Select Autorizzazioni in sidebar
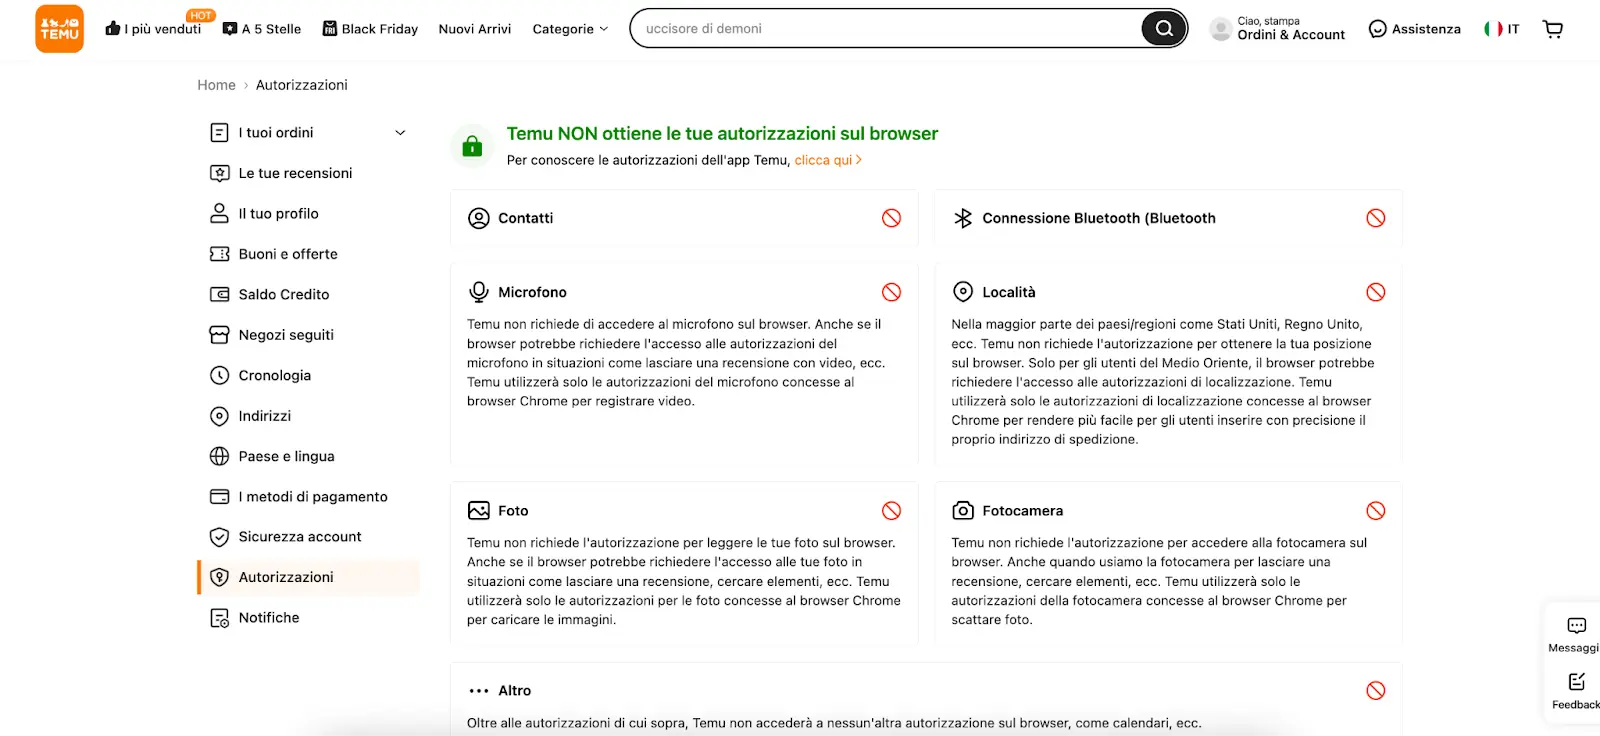The height and width of the screenshot is (736, 1600). [308, 577]
